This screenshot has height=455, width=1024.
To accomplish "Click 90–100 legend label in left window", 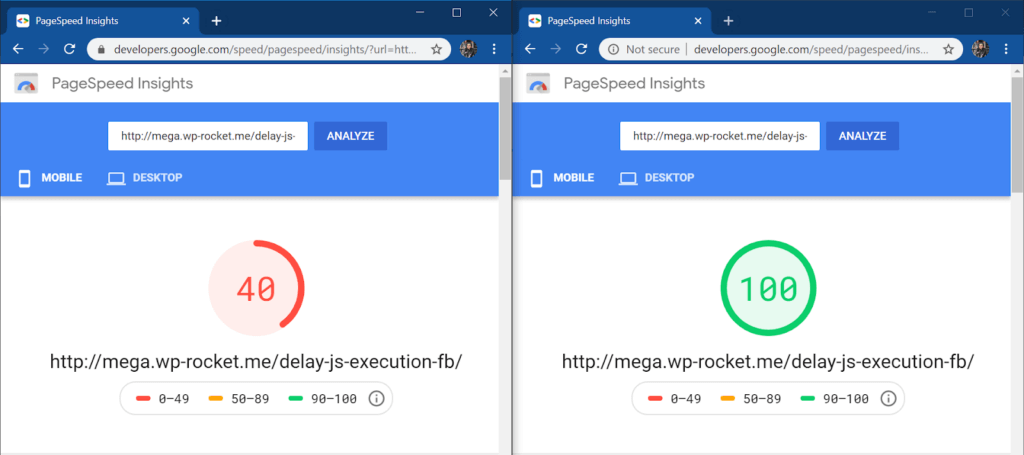I will pos(333,399).
